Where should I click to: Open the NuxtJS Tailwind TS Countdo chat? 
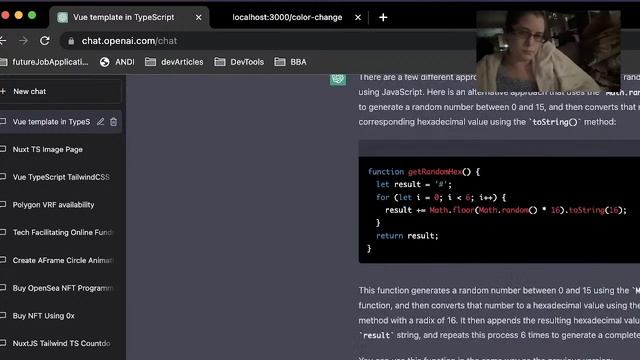[60, 343]
